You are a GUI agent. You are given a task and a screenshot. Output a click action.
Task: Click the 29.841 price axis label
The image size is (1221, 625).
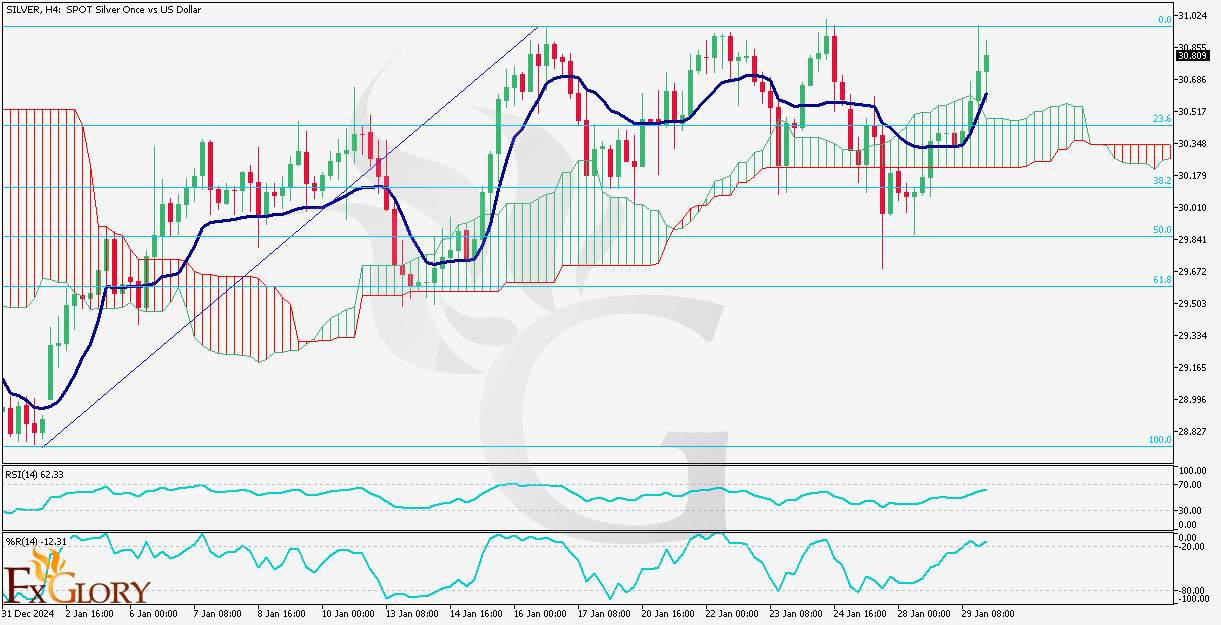click(x=1193, y=239)
